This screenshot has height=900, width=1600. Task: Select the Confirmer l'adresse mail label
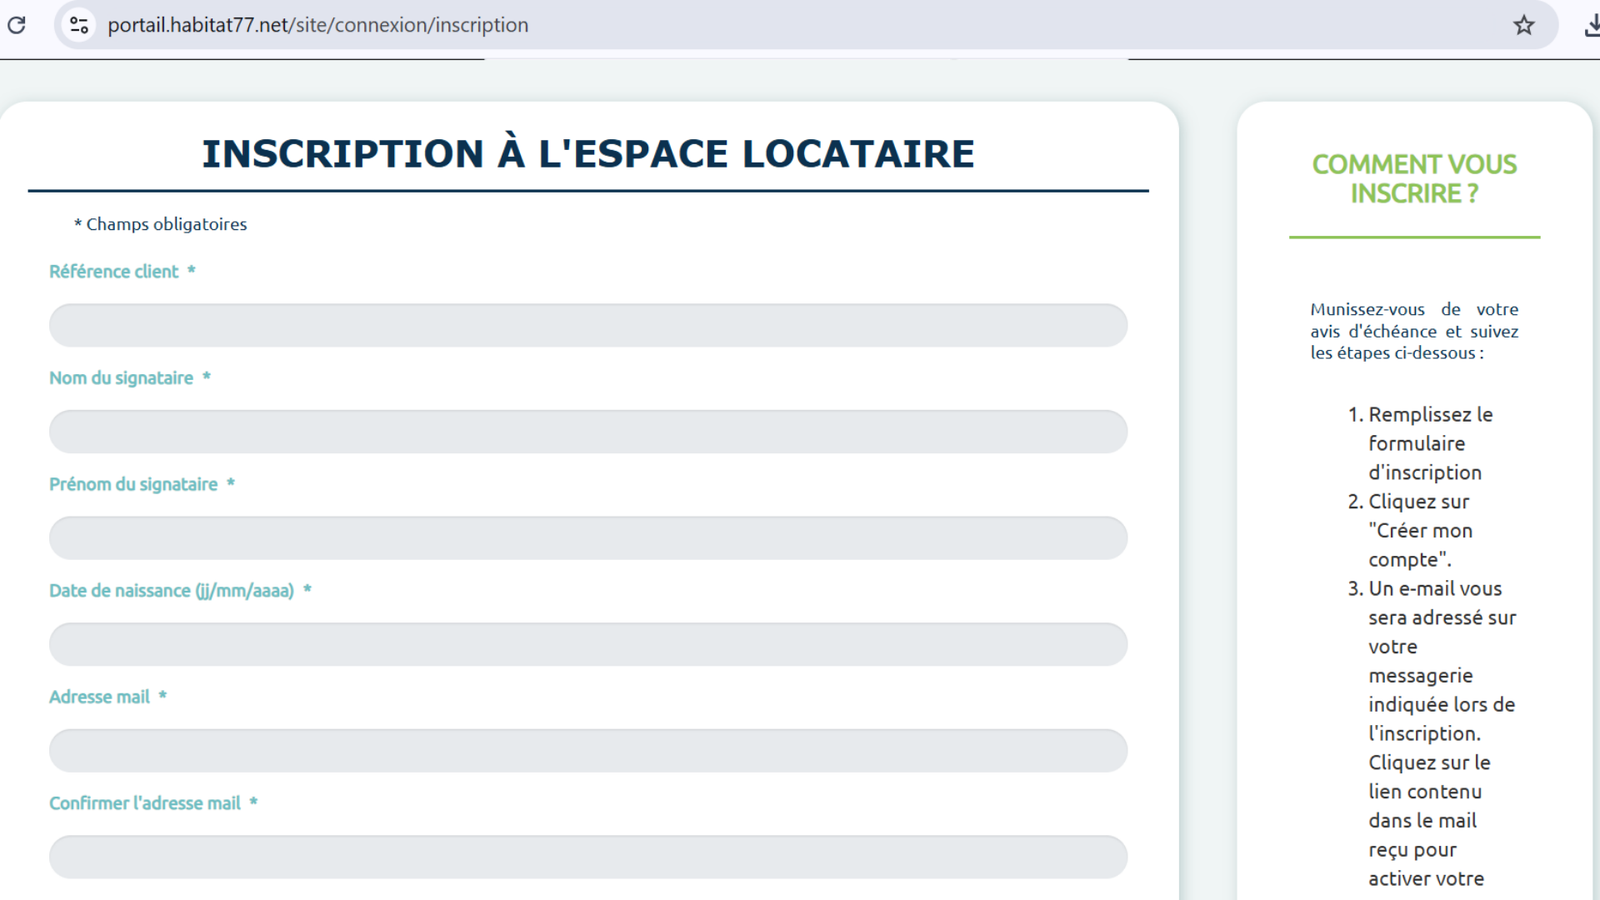pos(153,803)
